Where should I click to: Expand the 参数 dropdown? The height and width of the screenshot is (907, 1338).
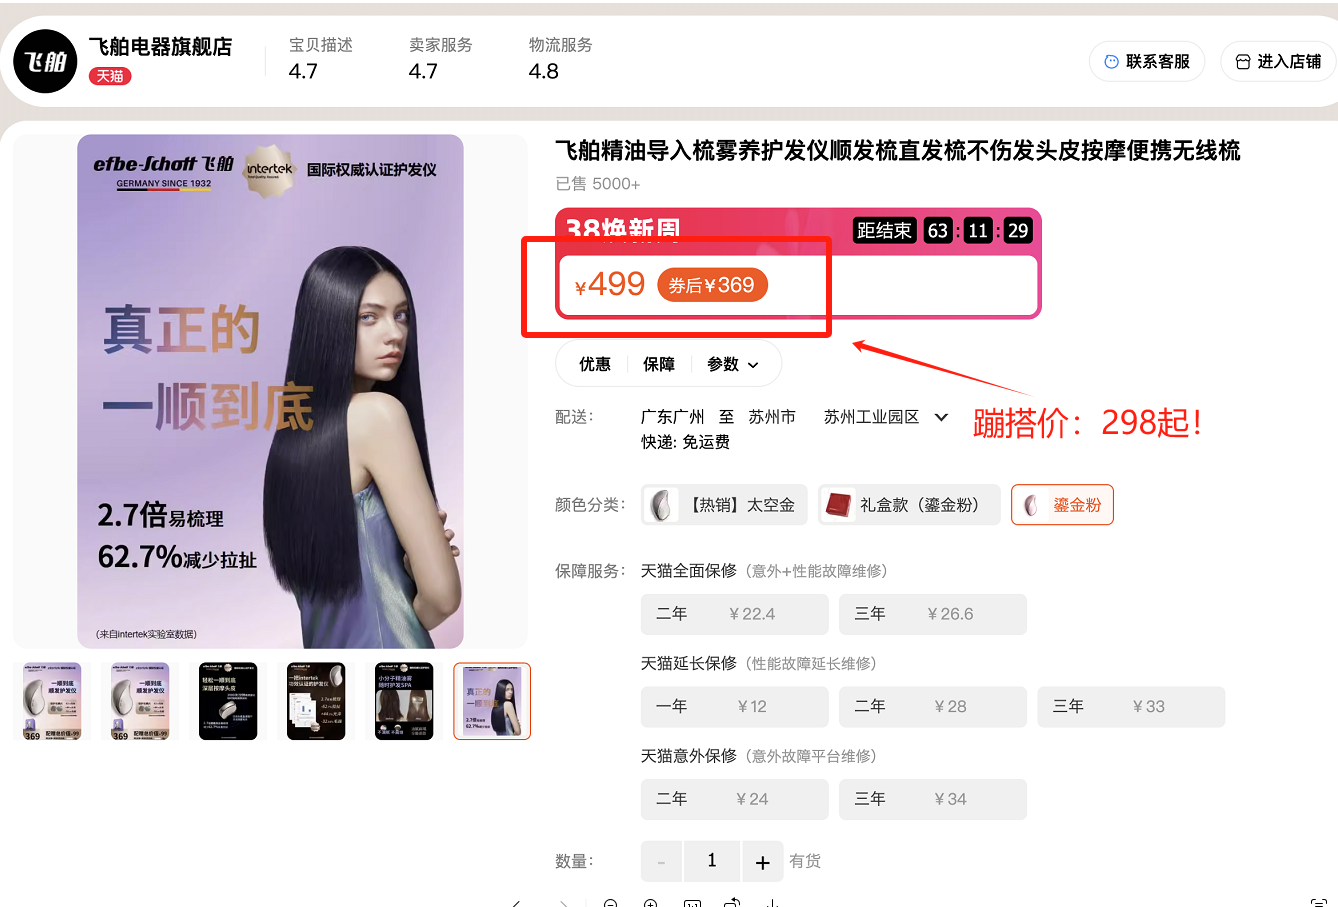[733, 364]
